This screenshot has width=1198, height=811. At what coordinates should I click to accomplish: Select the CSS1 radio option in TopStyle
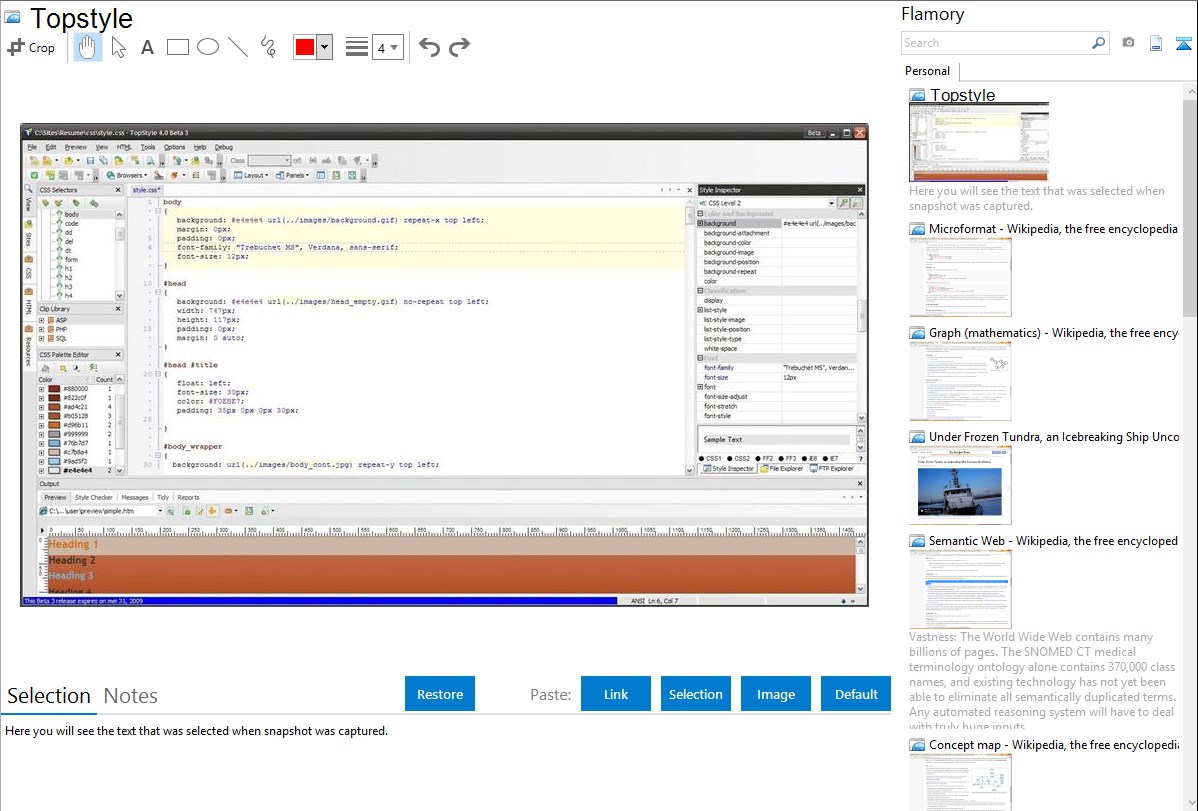coord(710,459)
